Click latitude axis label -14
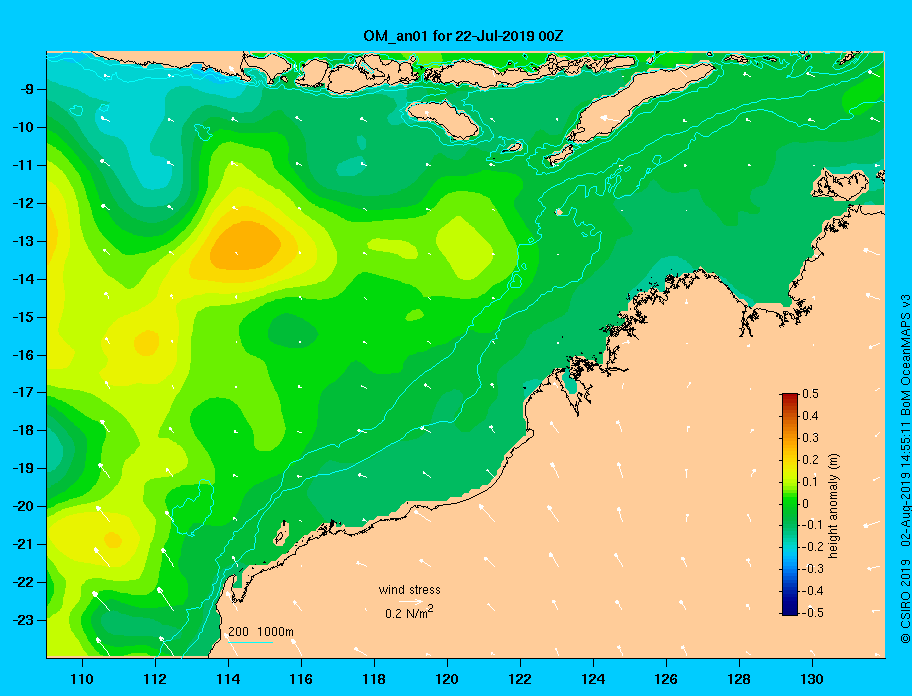 pyautogui.click(x=23, y=279)
